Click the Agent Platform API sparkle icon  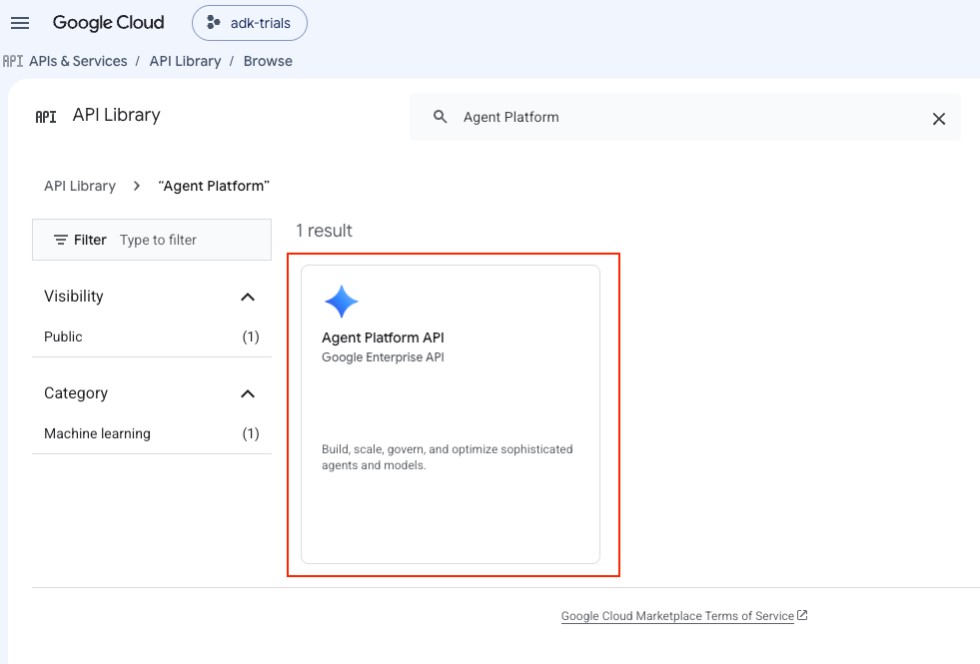pyautogui.click(x=341, y=301)
